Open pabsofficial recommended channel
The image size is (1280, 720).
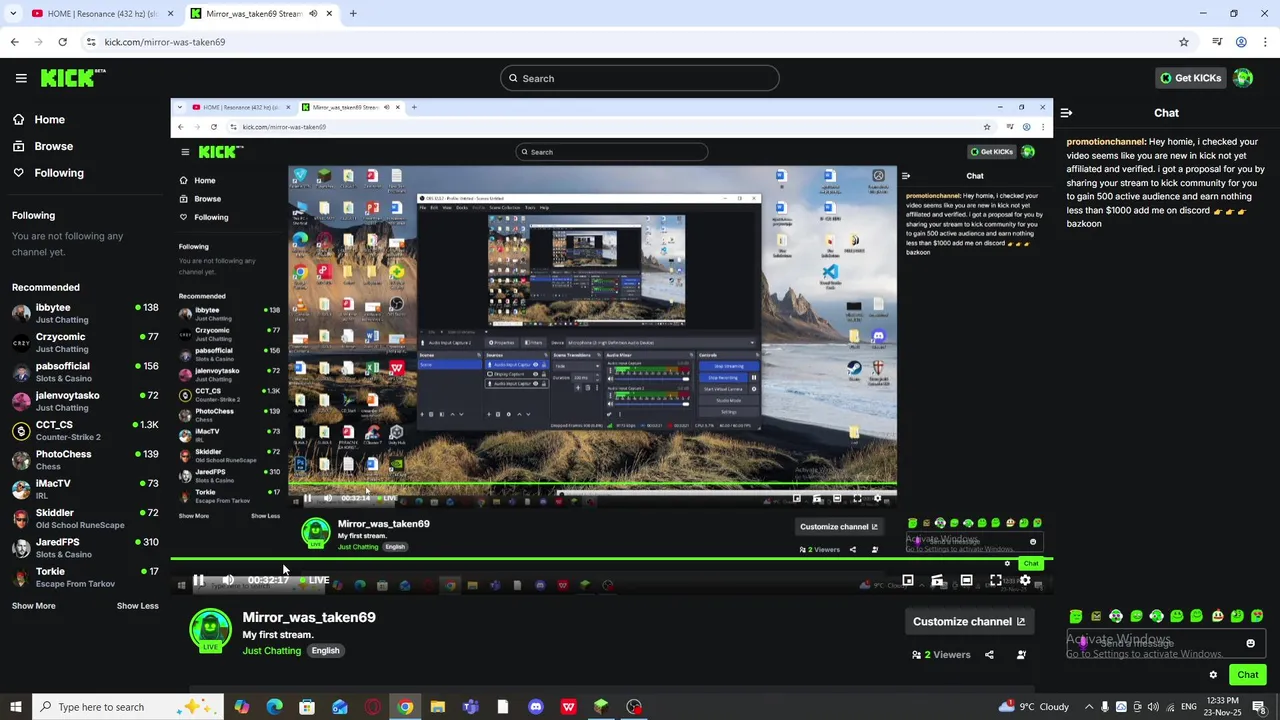(x=85, y=371)
